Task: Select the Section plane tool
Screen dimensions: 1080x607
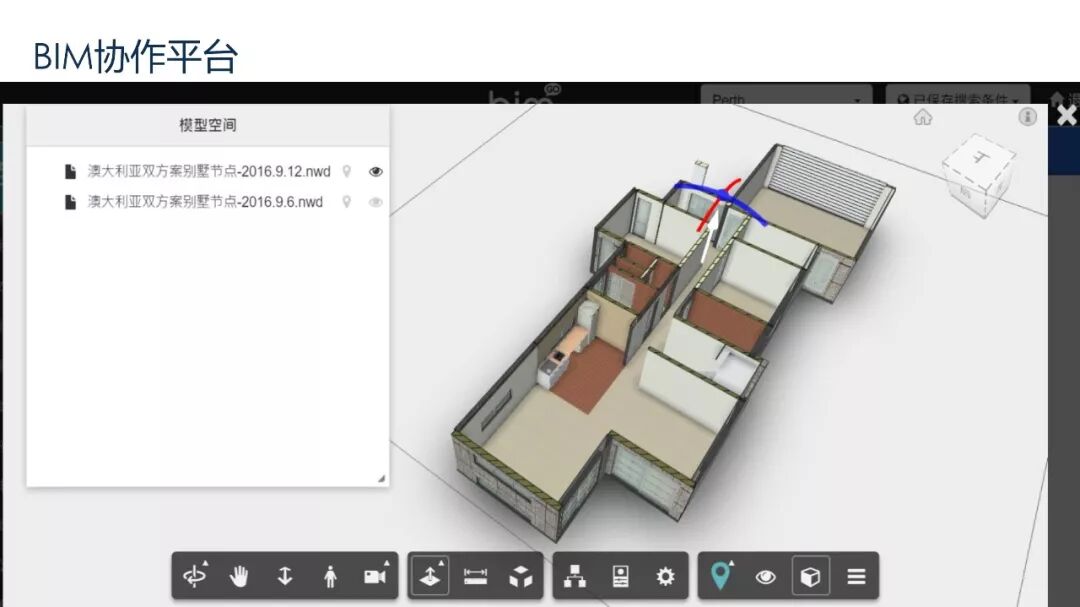Action: point(430,575)
